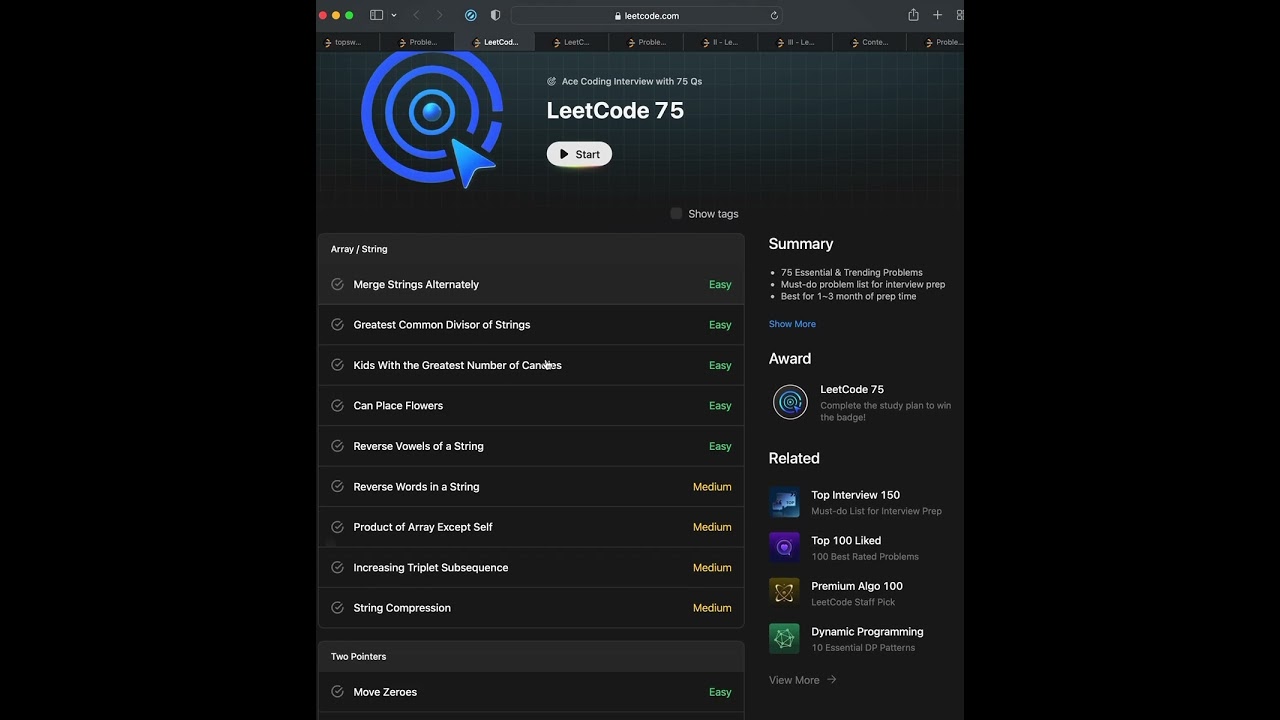Viewport: 1280px width, 720px height.
Task: Click the leetcode.com address bar
Action: [647, 15]
